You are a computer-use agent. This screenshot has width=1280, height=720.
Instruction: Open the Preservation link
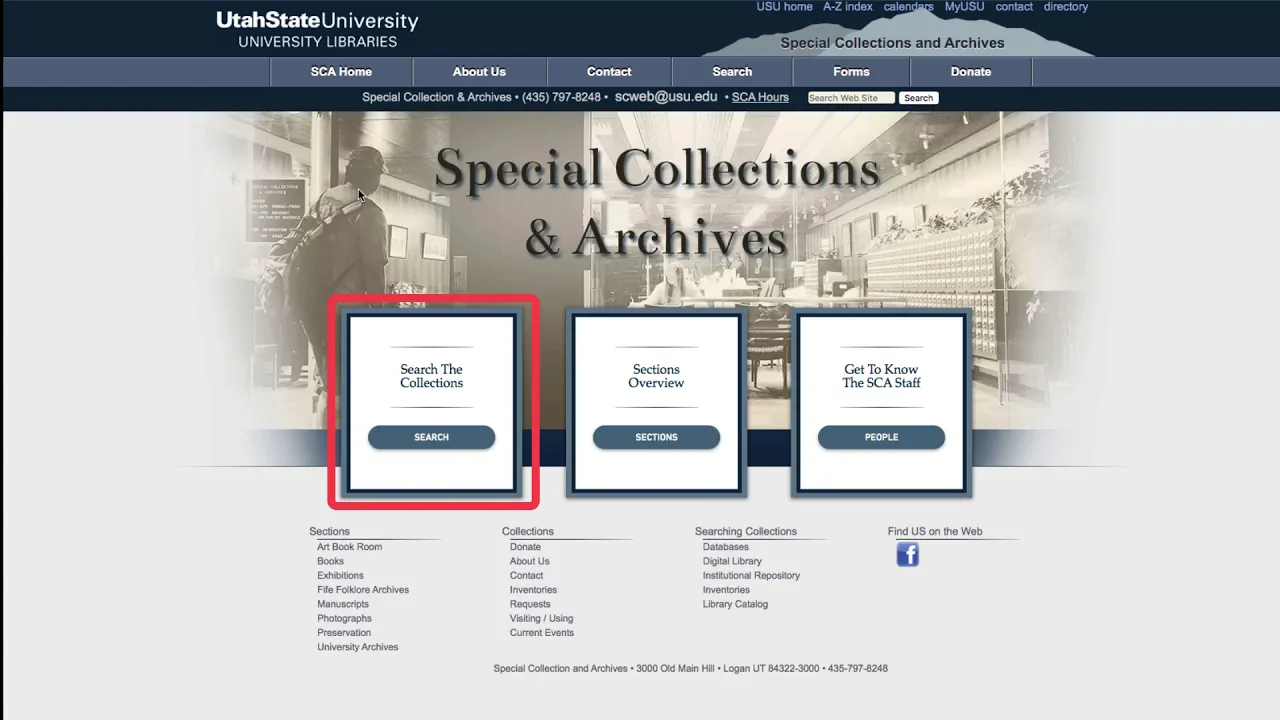pyautogui.click(x=344, y=633)
